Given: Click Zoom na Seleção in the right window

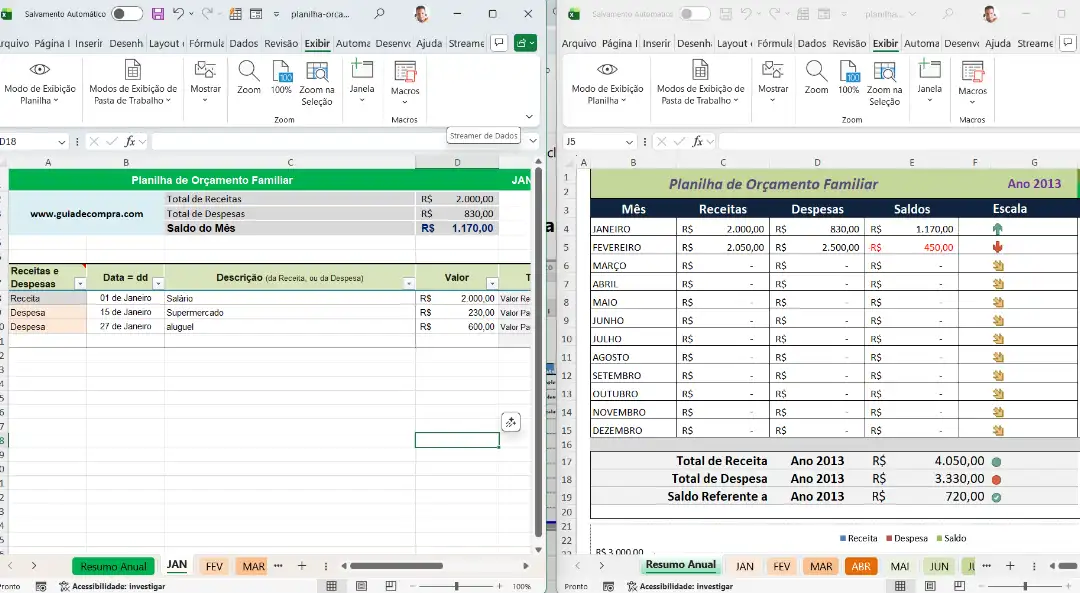Looking at the screenshot, I should point(884,82).
